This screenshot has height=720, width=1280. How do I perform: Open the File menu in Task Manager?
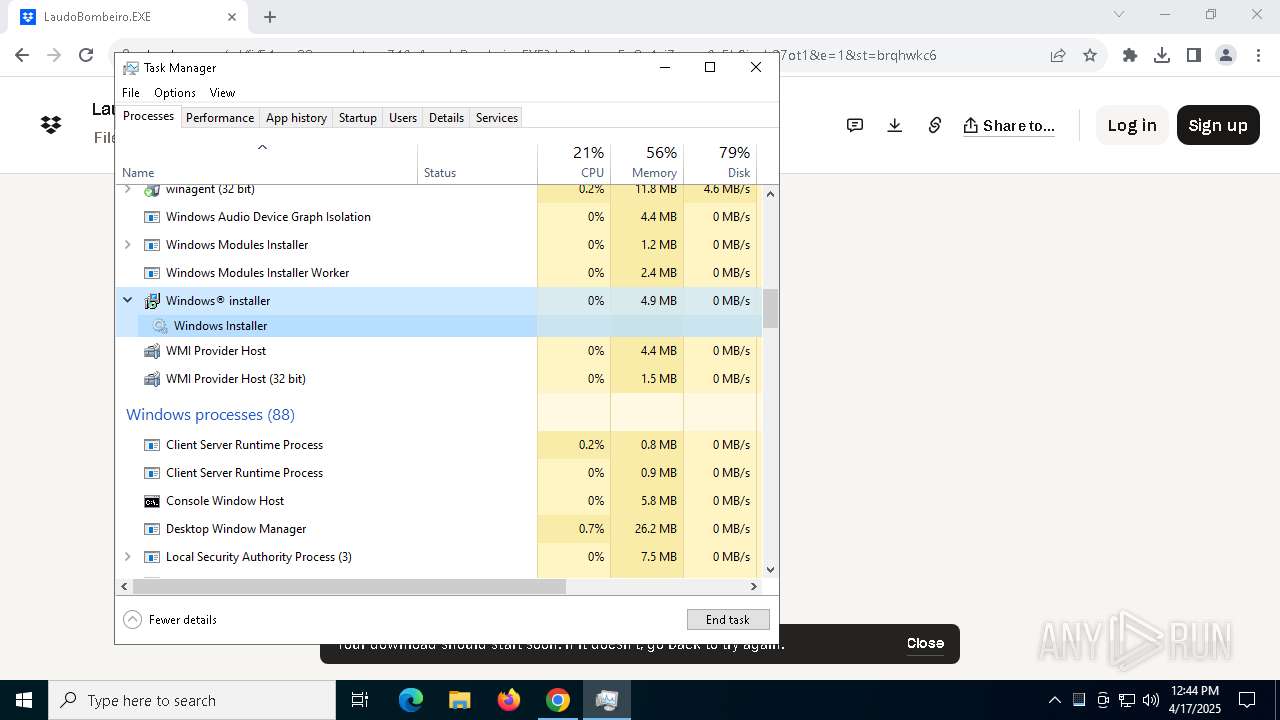coord(131,92)
